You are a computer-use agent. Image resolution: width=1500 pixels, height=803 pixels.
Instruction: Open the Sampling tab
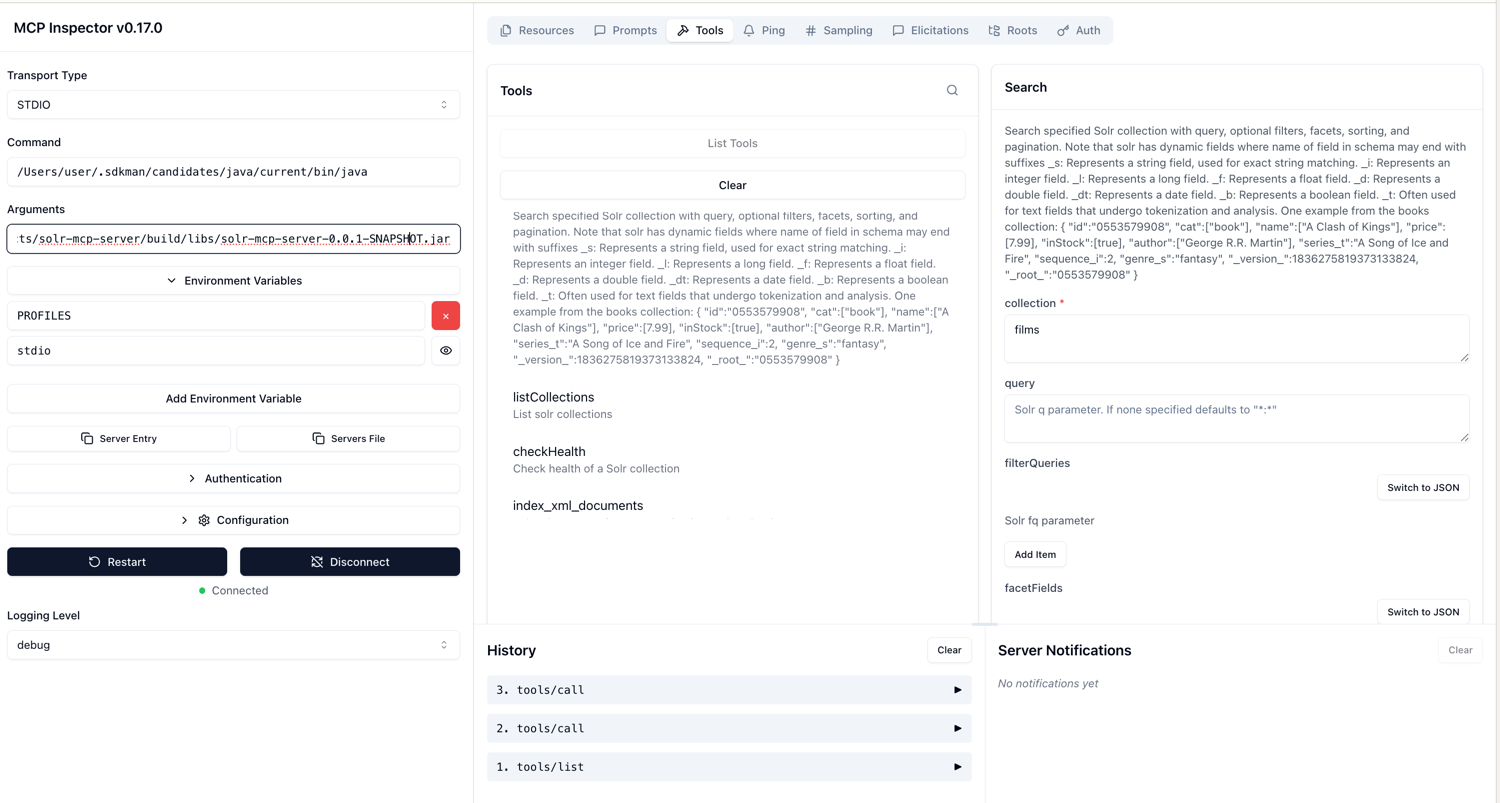coord(839,31)
